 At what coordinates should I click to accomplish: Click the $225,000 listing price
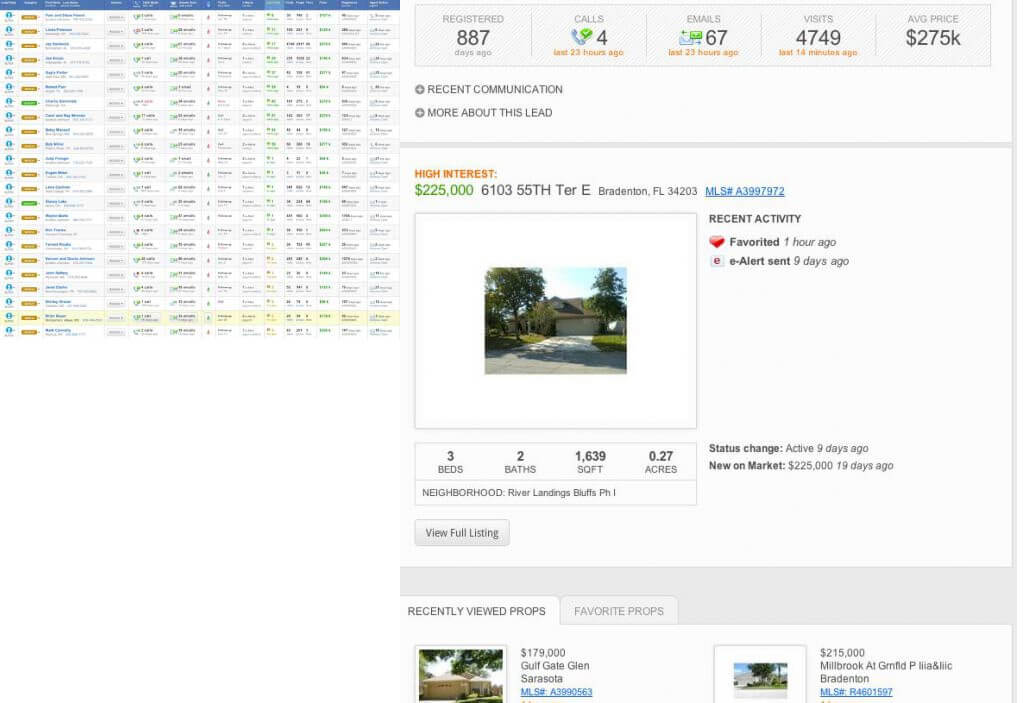point(444,190)
